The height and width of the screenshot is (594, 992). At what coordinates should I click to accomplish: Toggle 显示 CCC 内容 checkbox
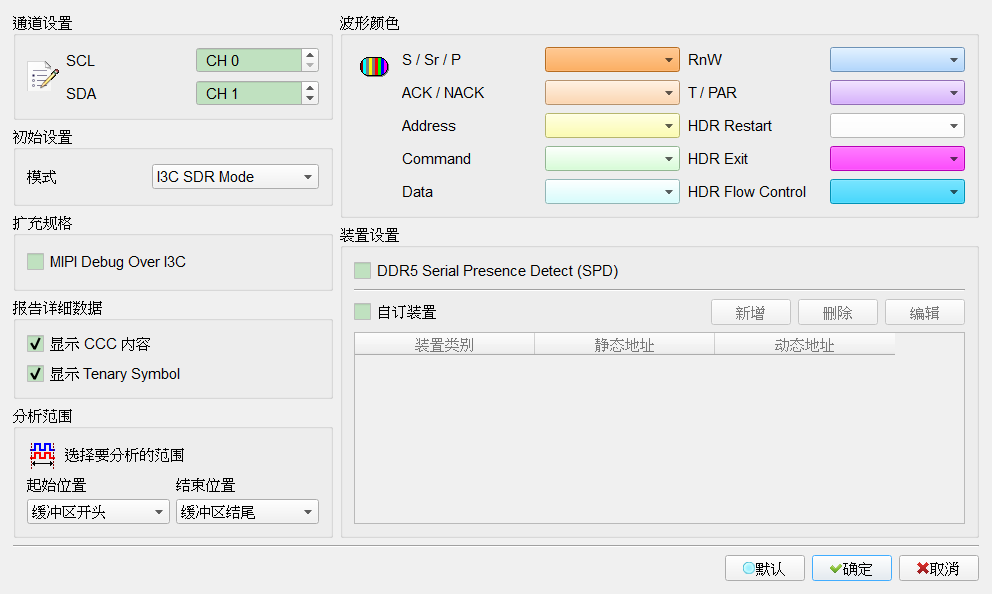35,343
